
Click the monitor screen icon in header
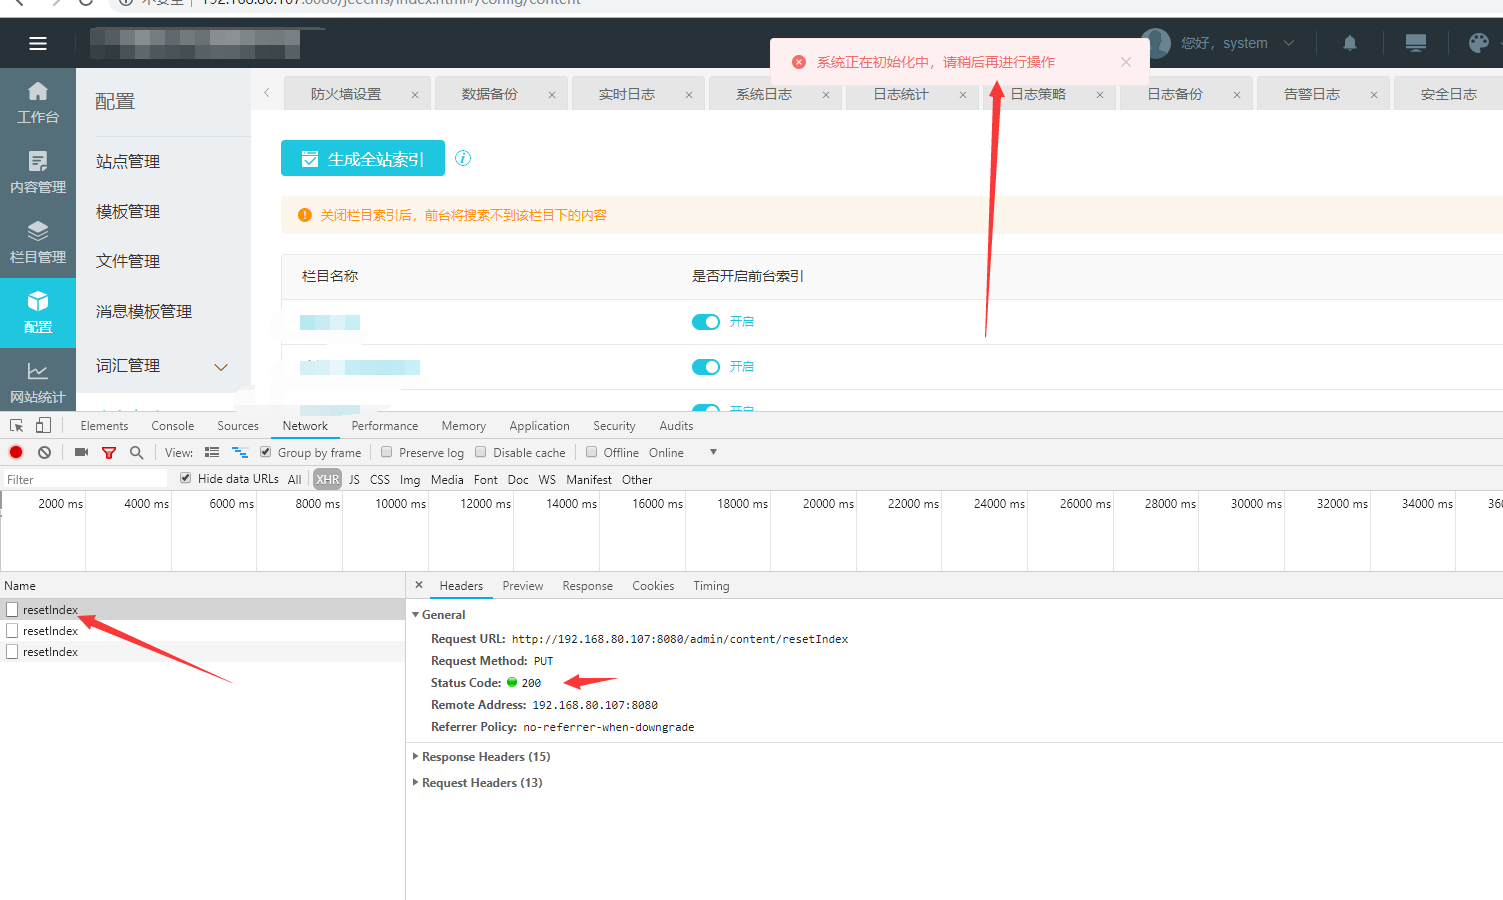coord(1416,43)
